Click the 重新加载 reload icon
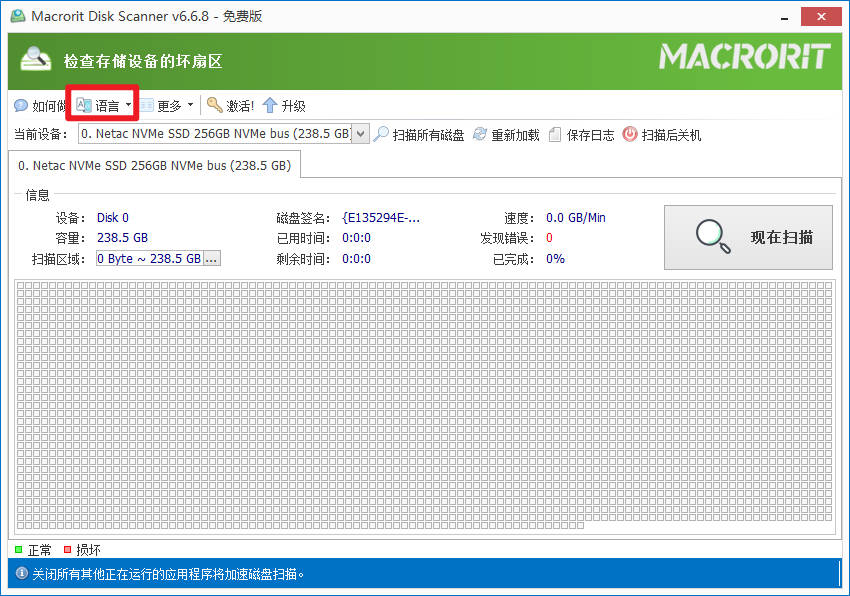This screenshot has height=596, width=850. click(x=480, y=134)
